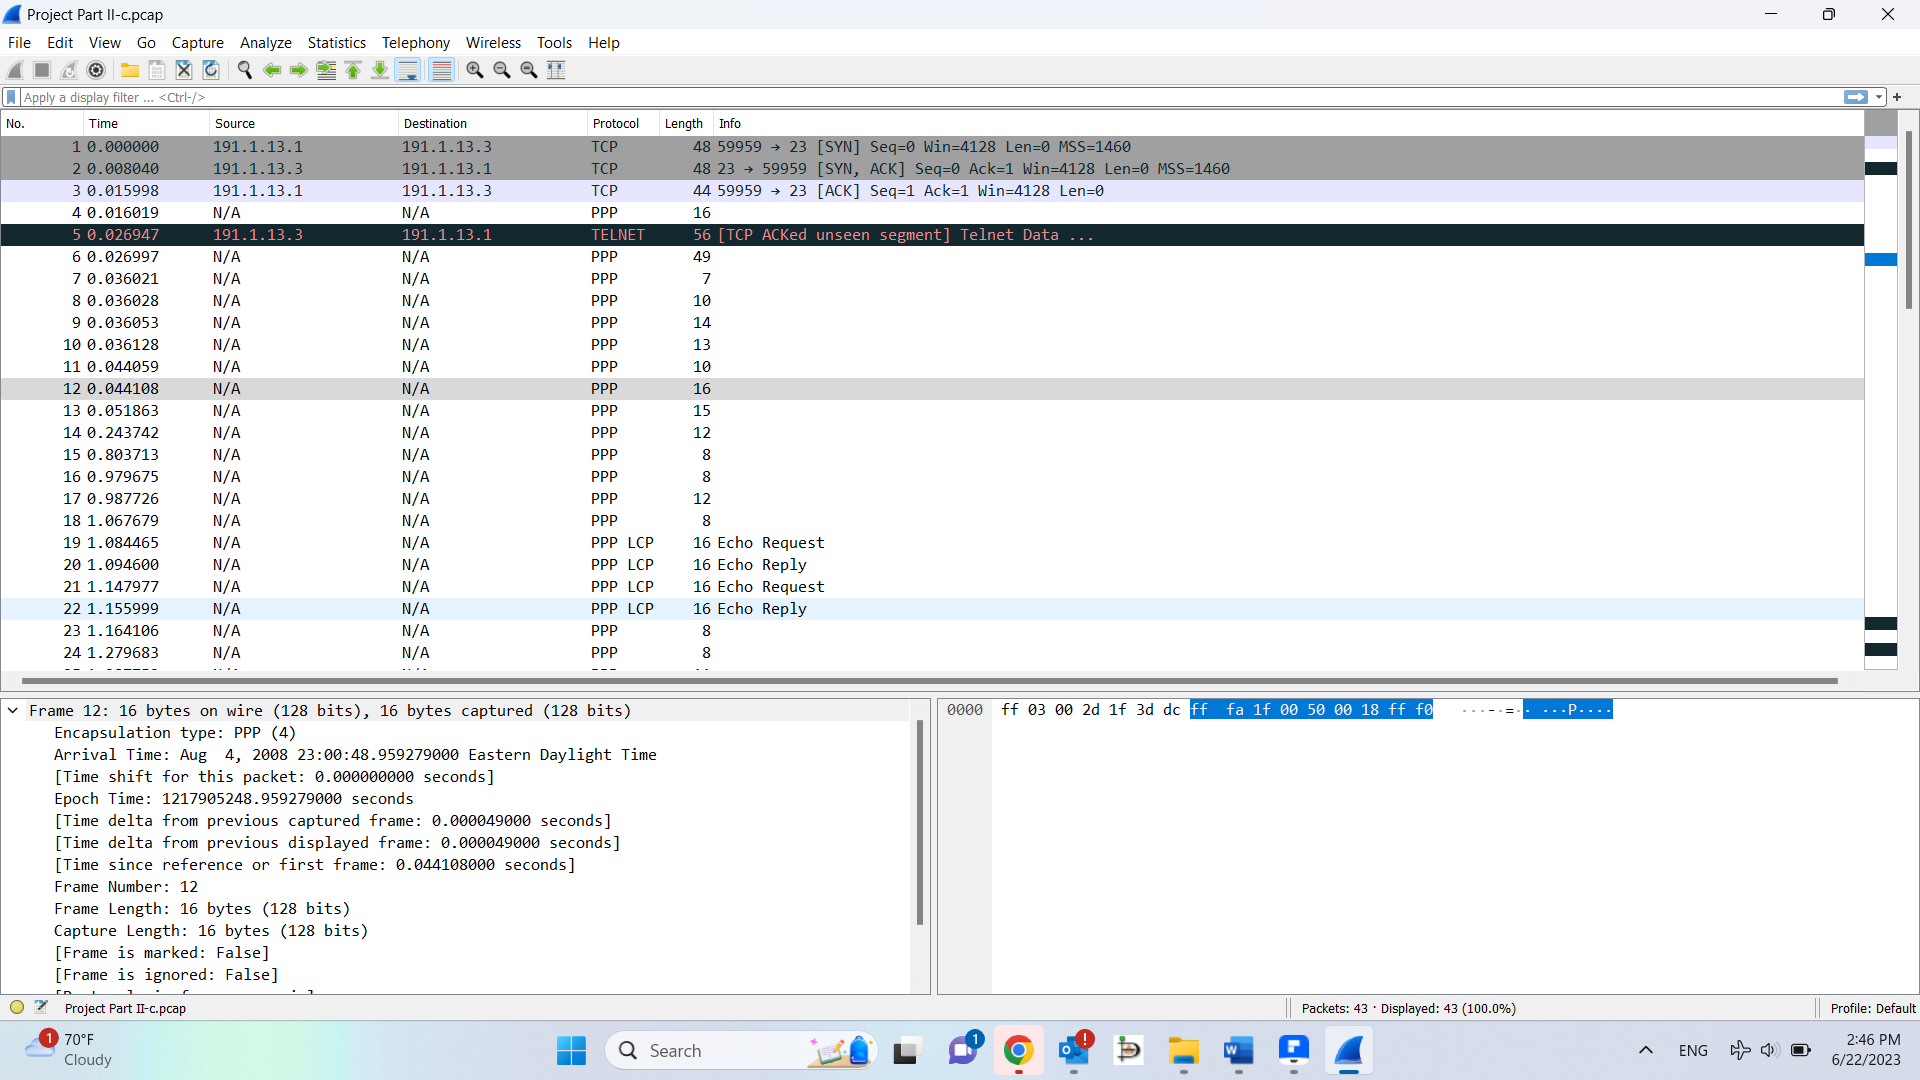Viewport: 1920px width, 1080px height.
Task: Go to specified packet toolbar icon
Action: [326, 70]
